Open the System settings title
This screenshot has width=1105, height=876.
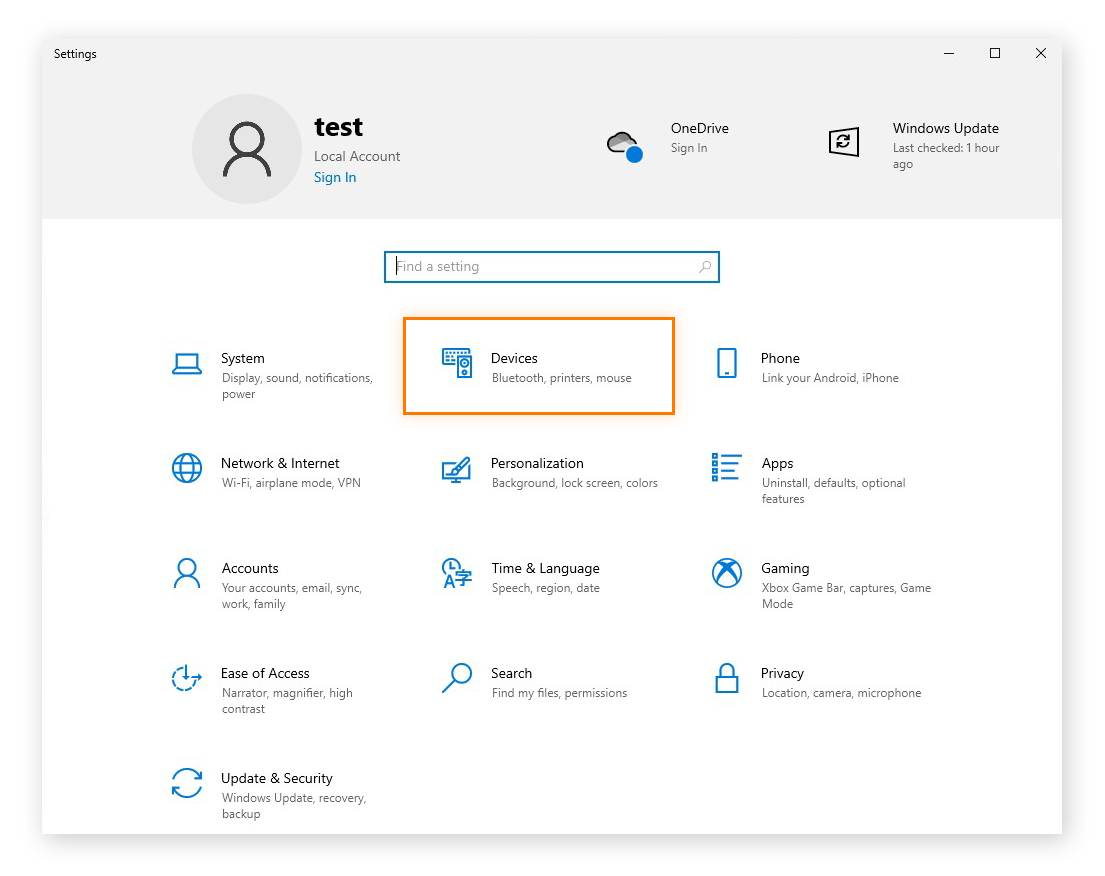pos(242,358)
